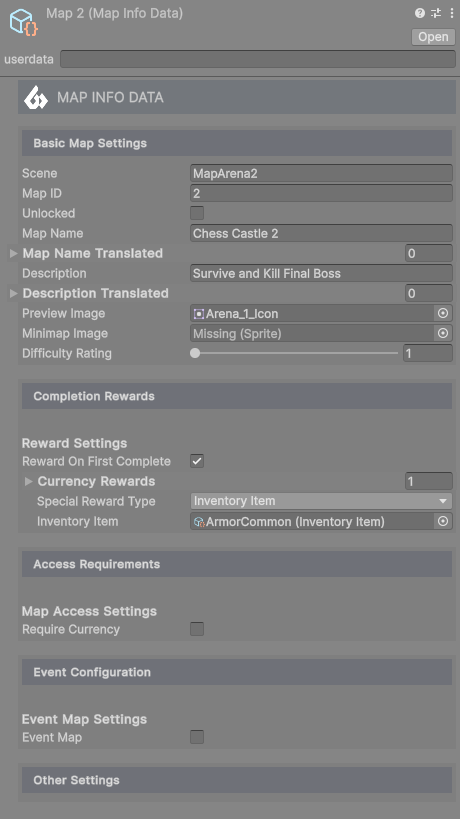The height and width of the screenshot is (819, 460).
Task: Expand the Currency Rewards list
Action: pyautogui.click(x=29, y=481)
